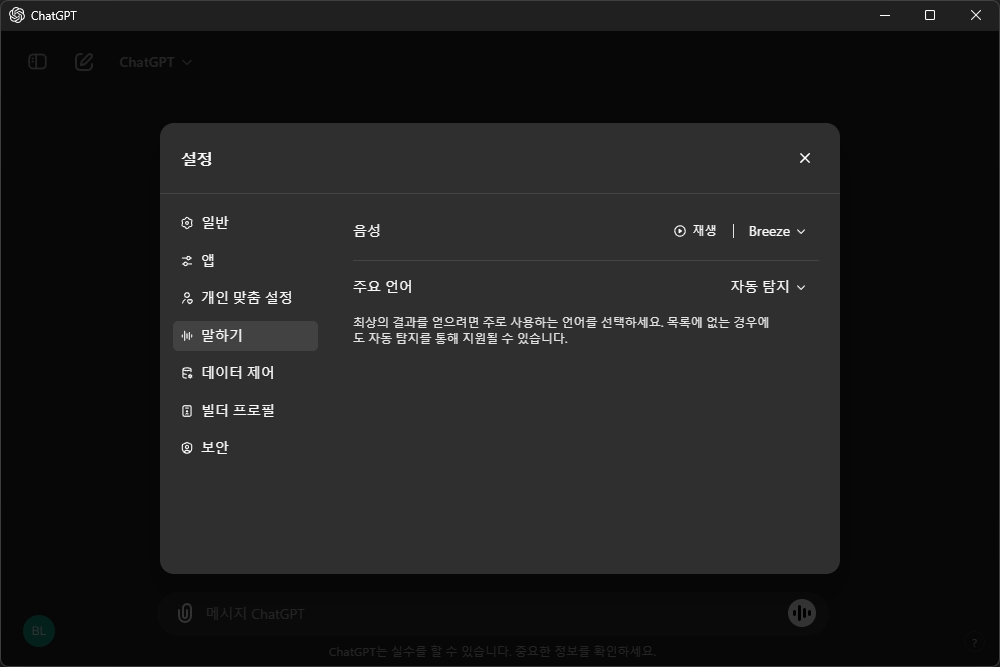
Task: Start a new chat with the compose icon
Action: (84, 62)
